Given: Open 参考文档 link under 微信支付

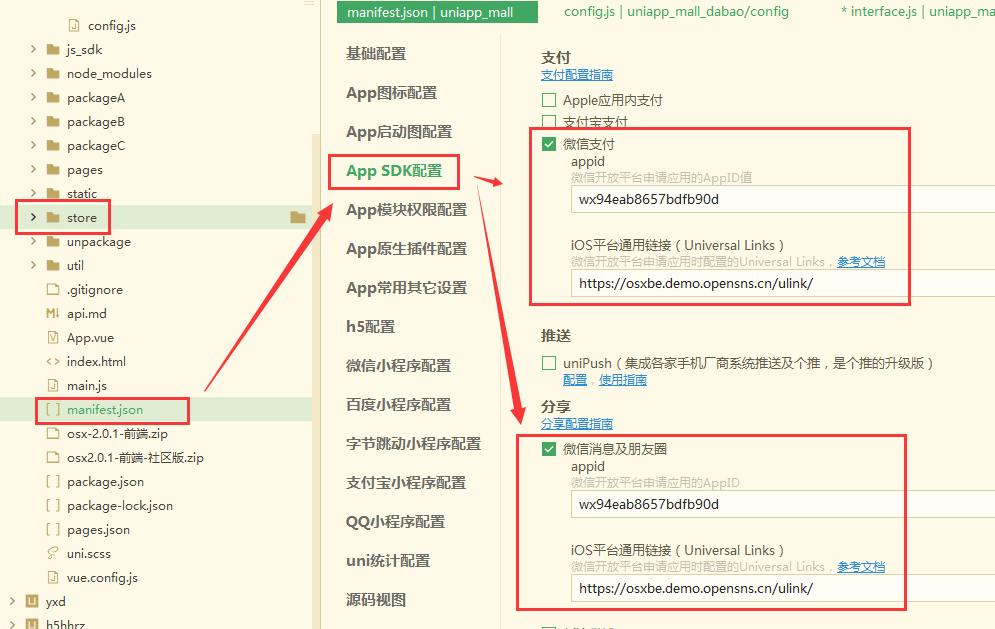Looking at the screenshot, I should tap(861, 262).
